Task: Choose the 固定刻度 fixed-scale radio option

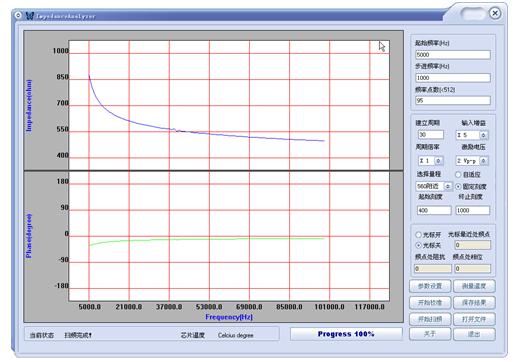Action: [x=458, y=186]
